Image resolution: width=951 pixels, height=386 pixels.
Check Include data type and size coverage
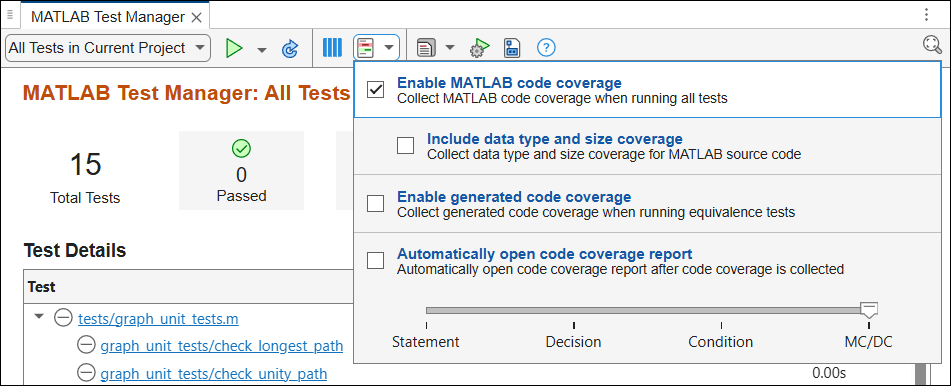click(406, 146)
